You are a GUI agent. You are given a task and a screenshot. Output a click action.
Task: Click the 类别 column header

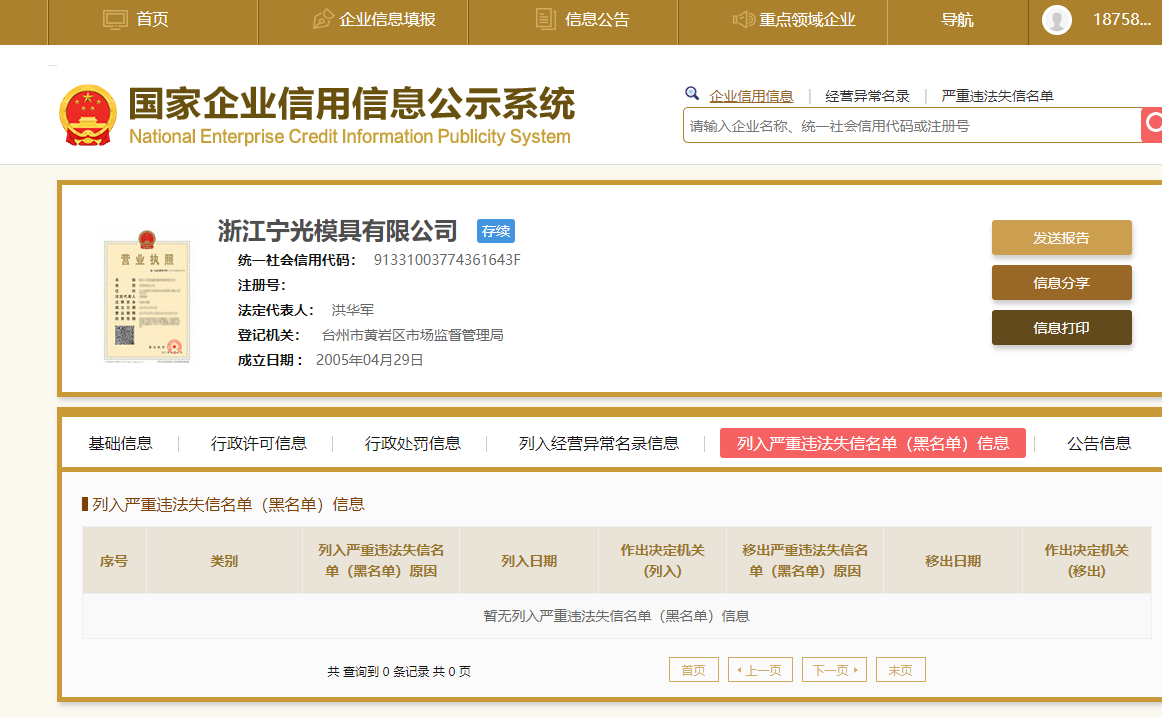(x=225, y=561)
